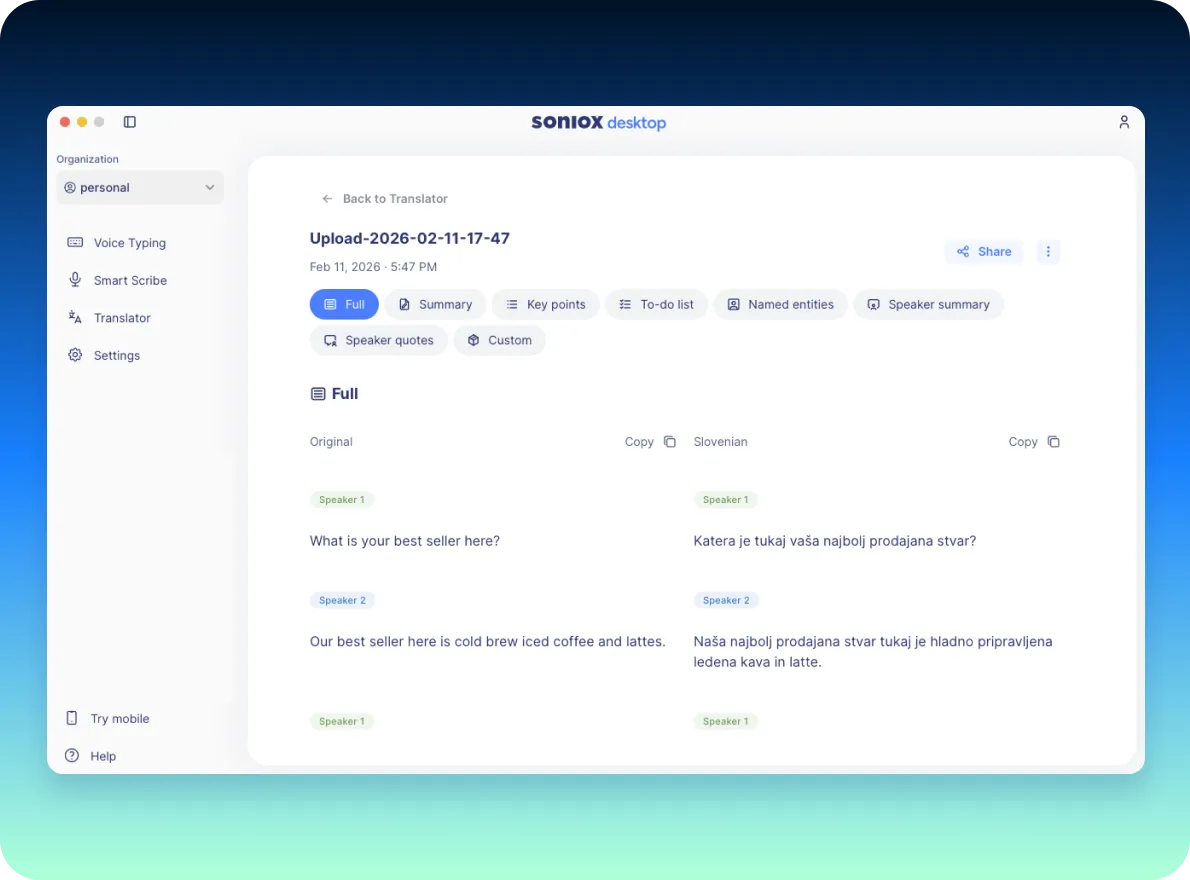Viewport: 1190px width, 880px height.
Task: Click the copy icon for Slovenian translation
Action: 1053,442
